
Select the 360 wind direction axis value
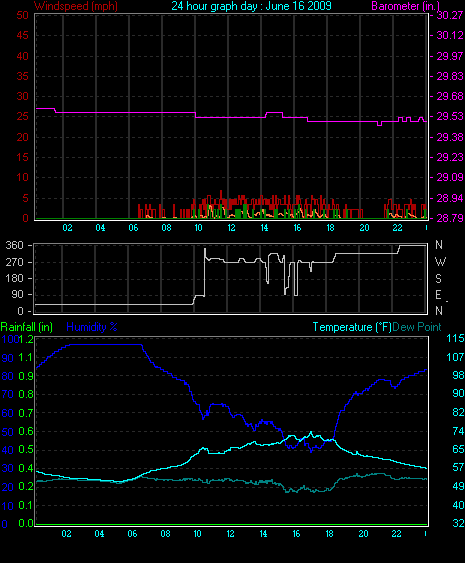pyautogui.click(x=14, y=246)
